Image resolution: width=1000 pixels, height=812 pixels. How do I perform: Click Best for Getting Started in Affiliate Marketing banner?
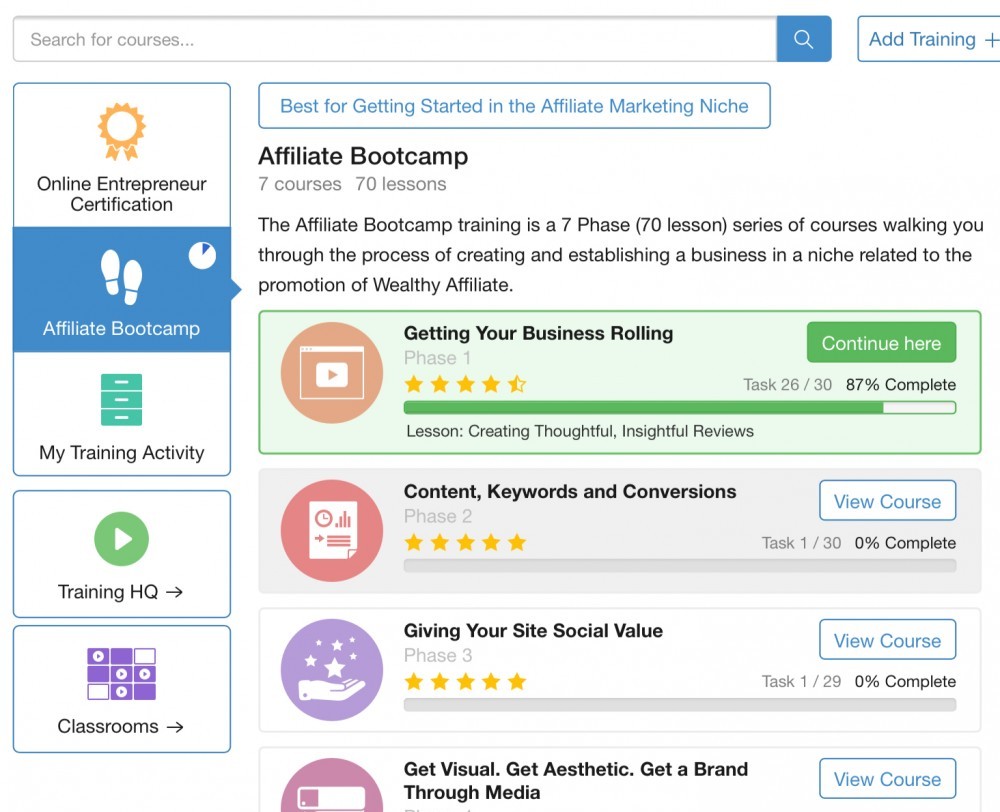(514, 106)
